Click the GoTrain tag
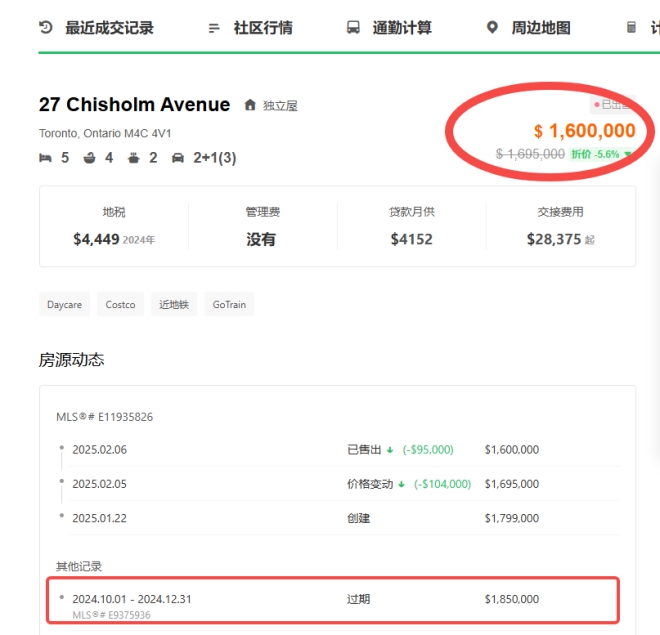The height and width of the screenshot is (635, 660). point(228,305)
